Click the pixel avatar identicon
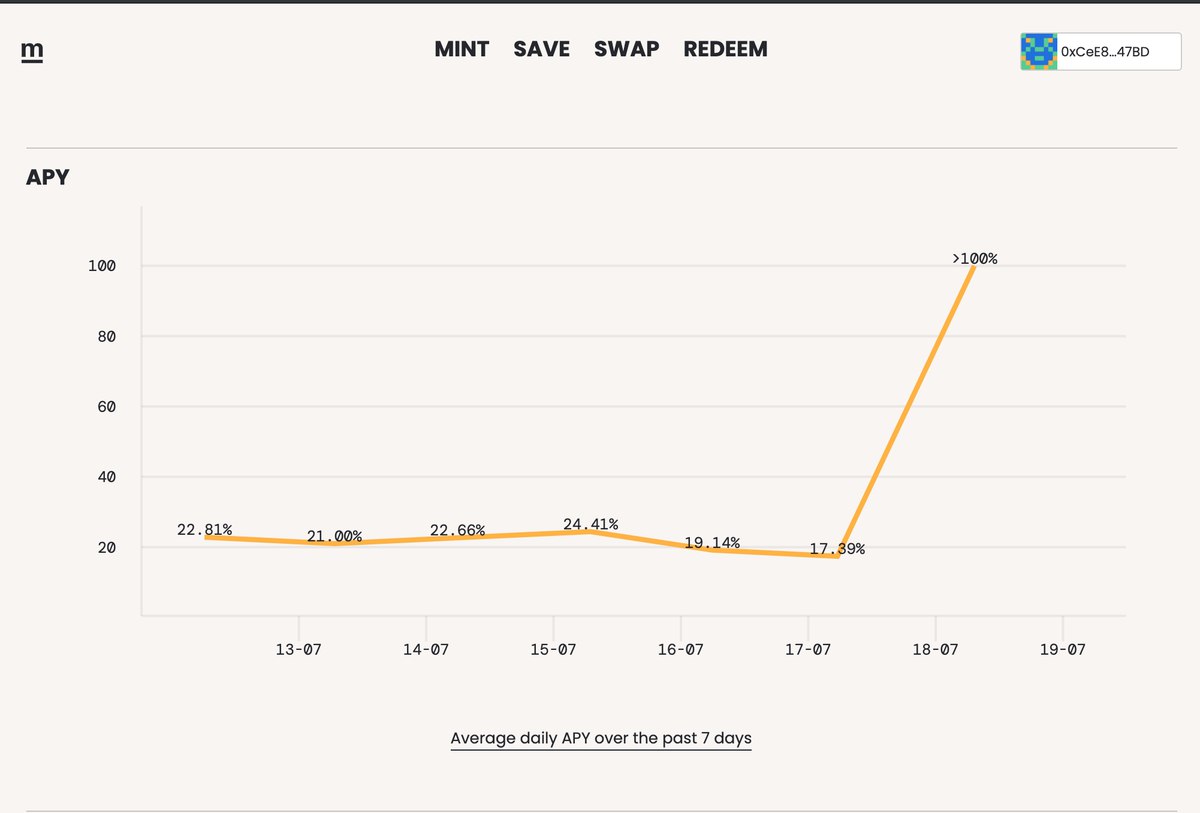The width and height of the screenshot is (1200, 813). click(1039, 51)
